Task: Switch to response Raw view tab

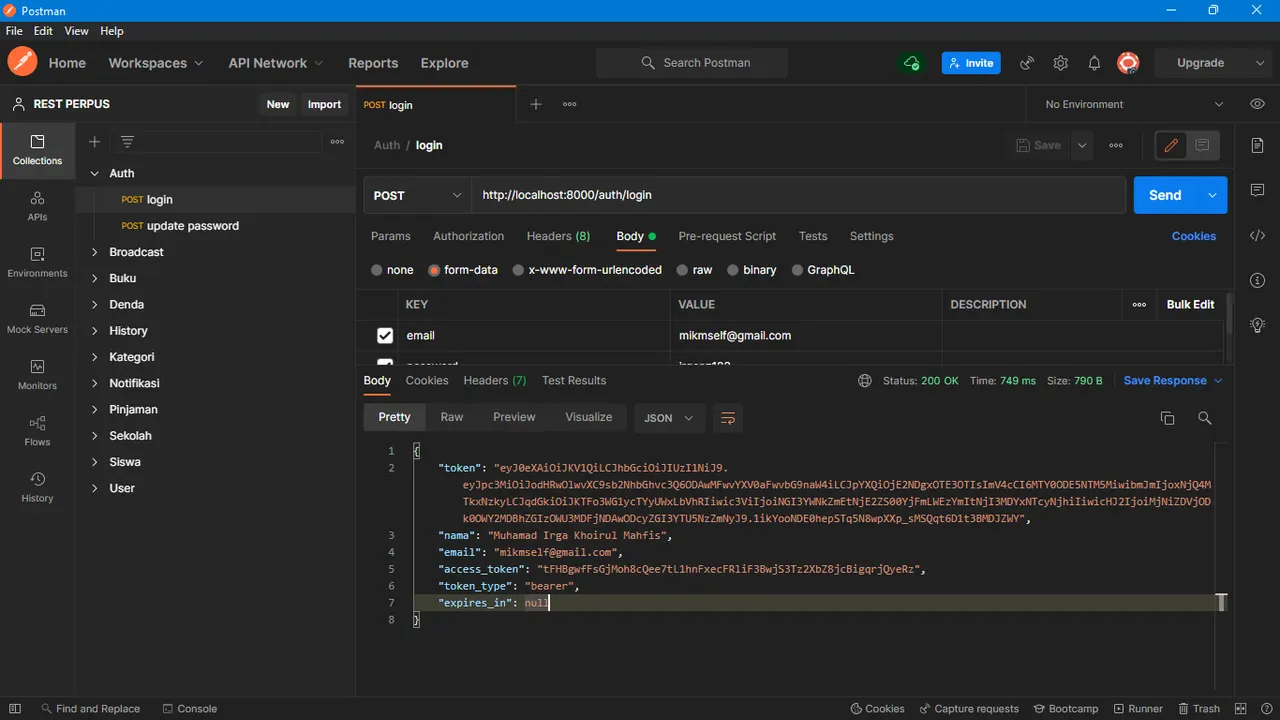Action: click(x=452, y=418)
